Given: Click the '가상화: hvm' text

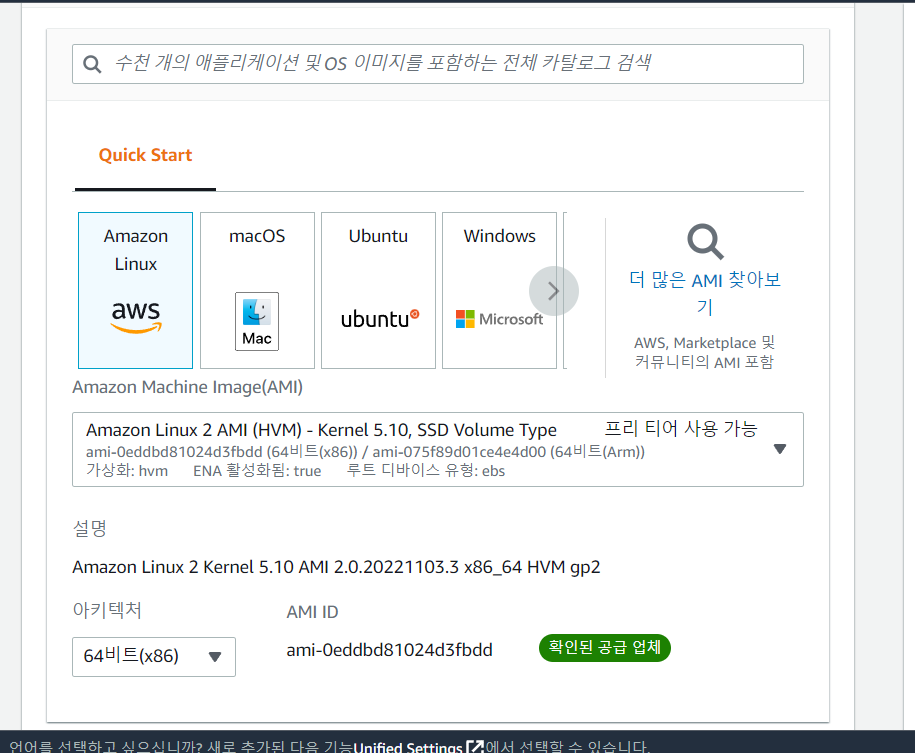Looking at the screenshot, I should (127, 470).
